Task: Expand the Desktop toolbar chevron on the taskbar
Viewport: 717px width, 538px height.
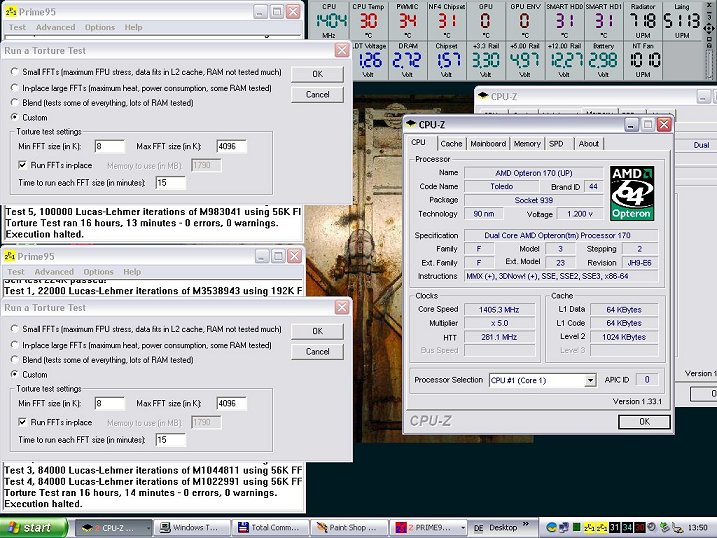Action: pos(526,524)
